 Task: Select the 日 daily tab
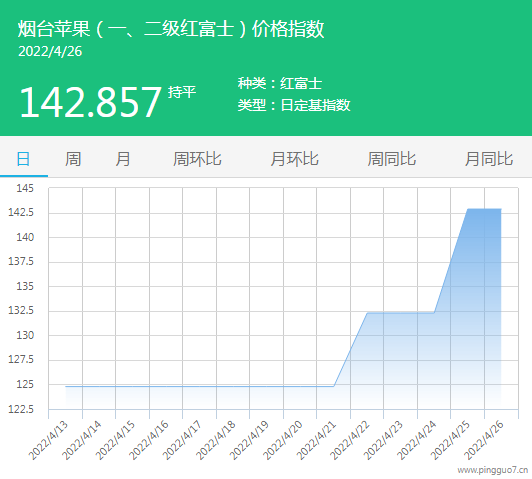click(23, 159)
